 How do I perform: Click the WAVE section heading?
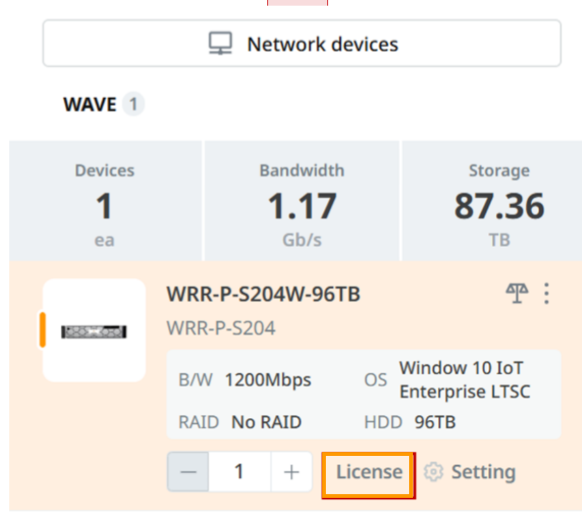[x=90, y=104]
